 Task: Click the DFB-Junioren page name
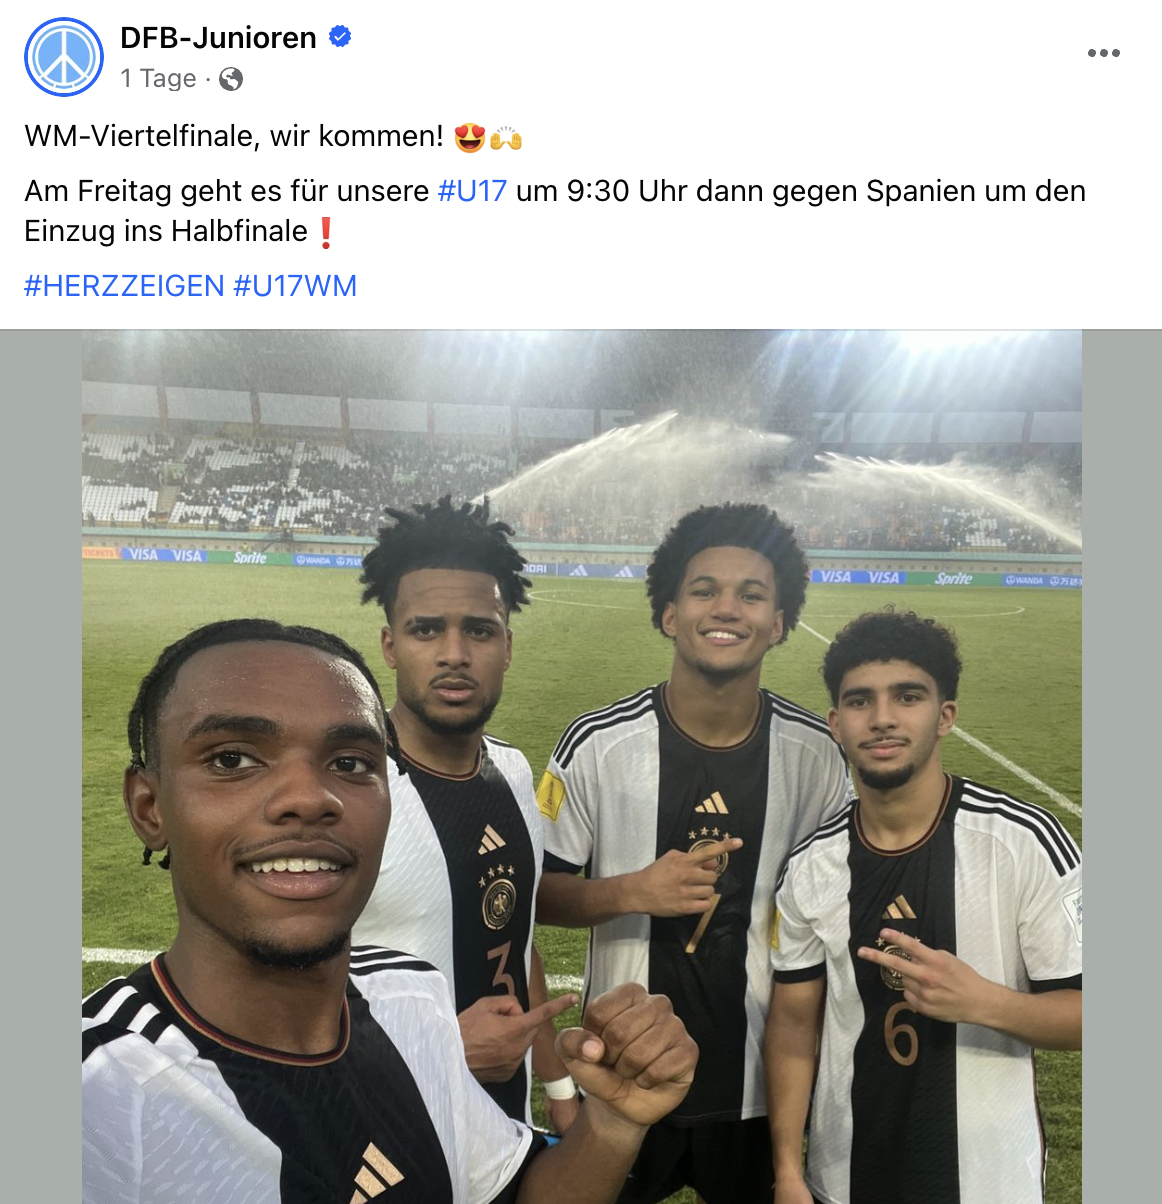pyautogui.click(x=218, y=37)
